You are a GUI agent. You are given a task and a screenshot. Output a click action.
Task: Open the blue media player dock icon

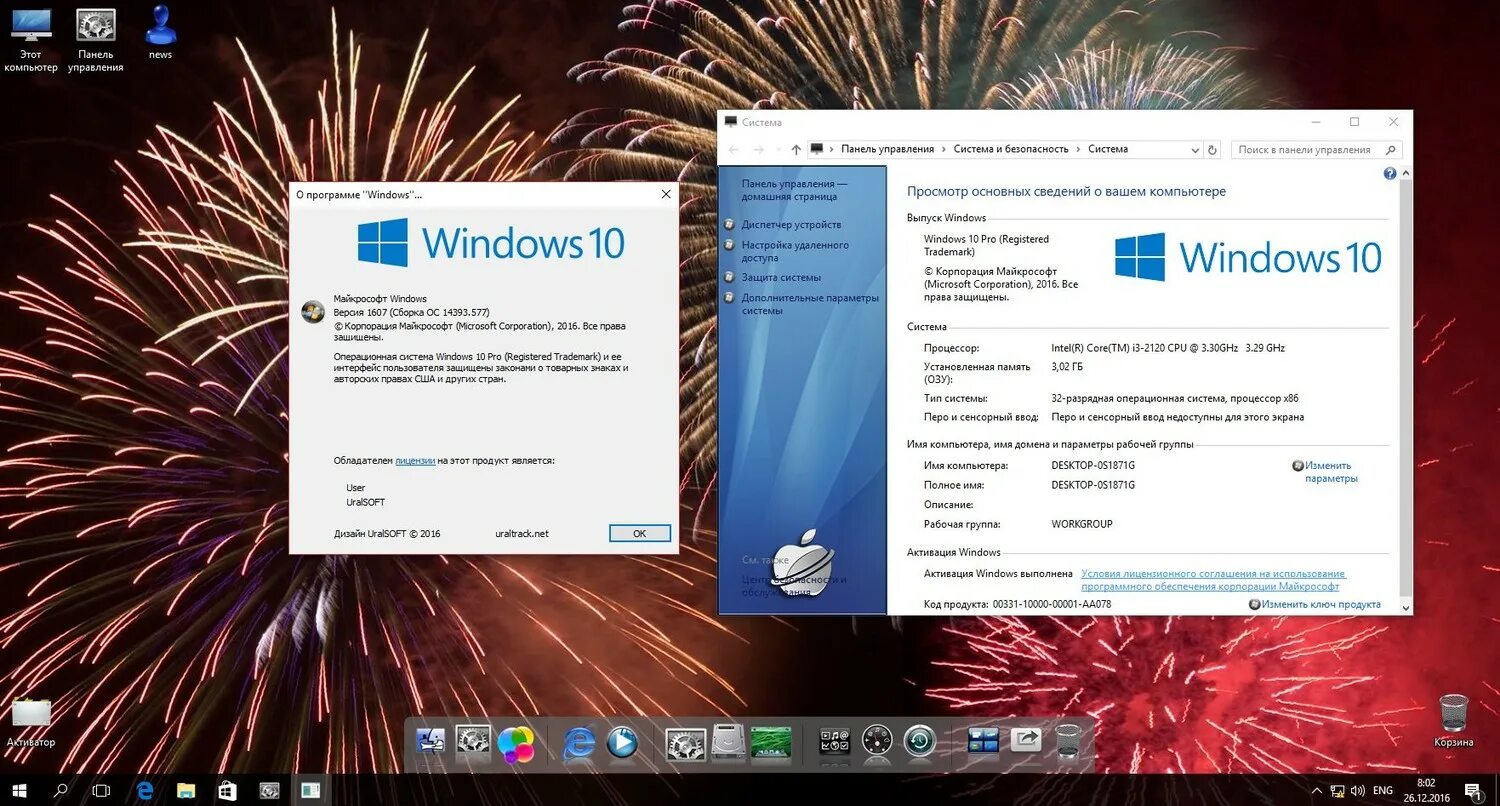click(622, 743)
